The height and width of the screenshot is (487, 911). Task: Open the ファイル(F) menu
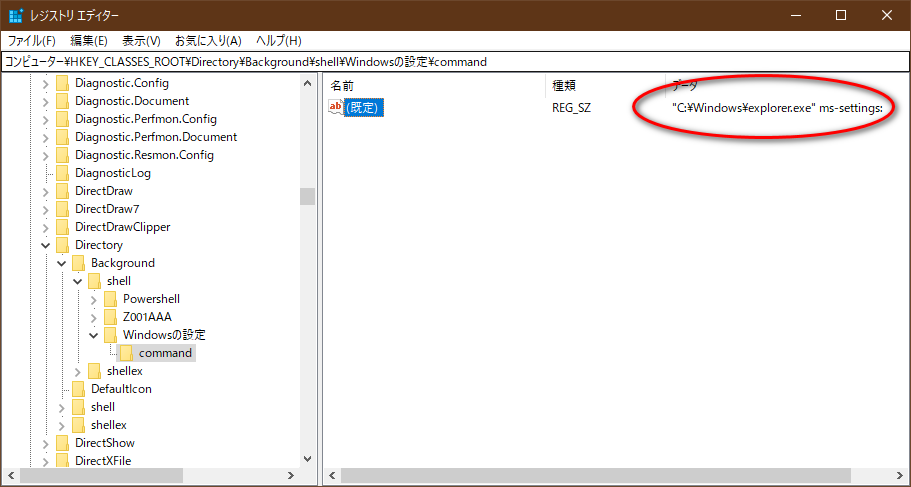[x=32, y=41]
